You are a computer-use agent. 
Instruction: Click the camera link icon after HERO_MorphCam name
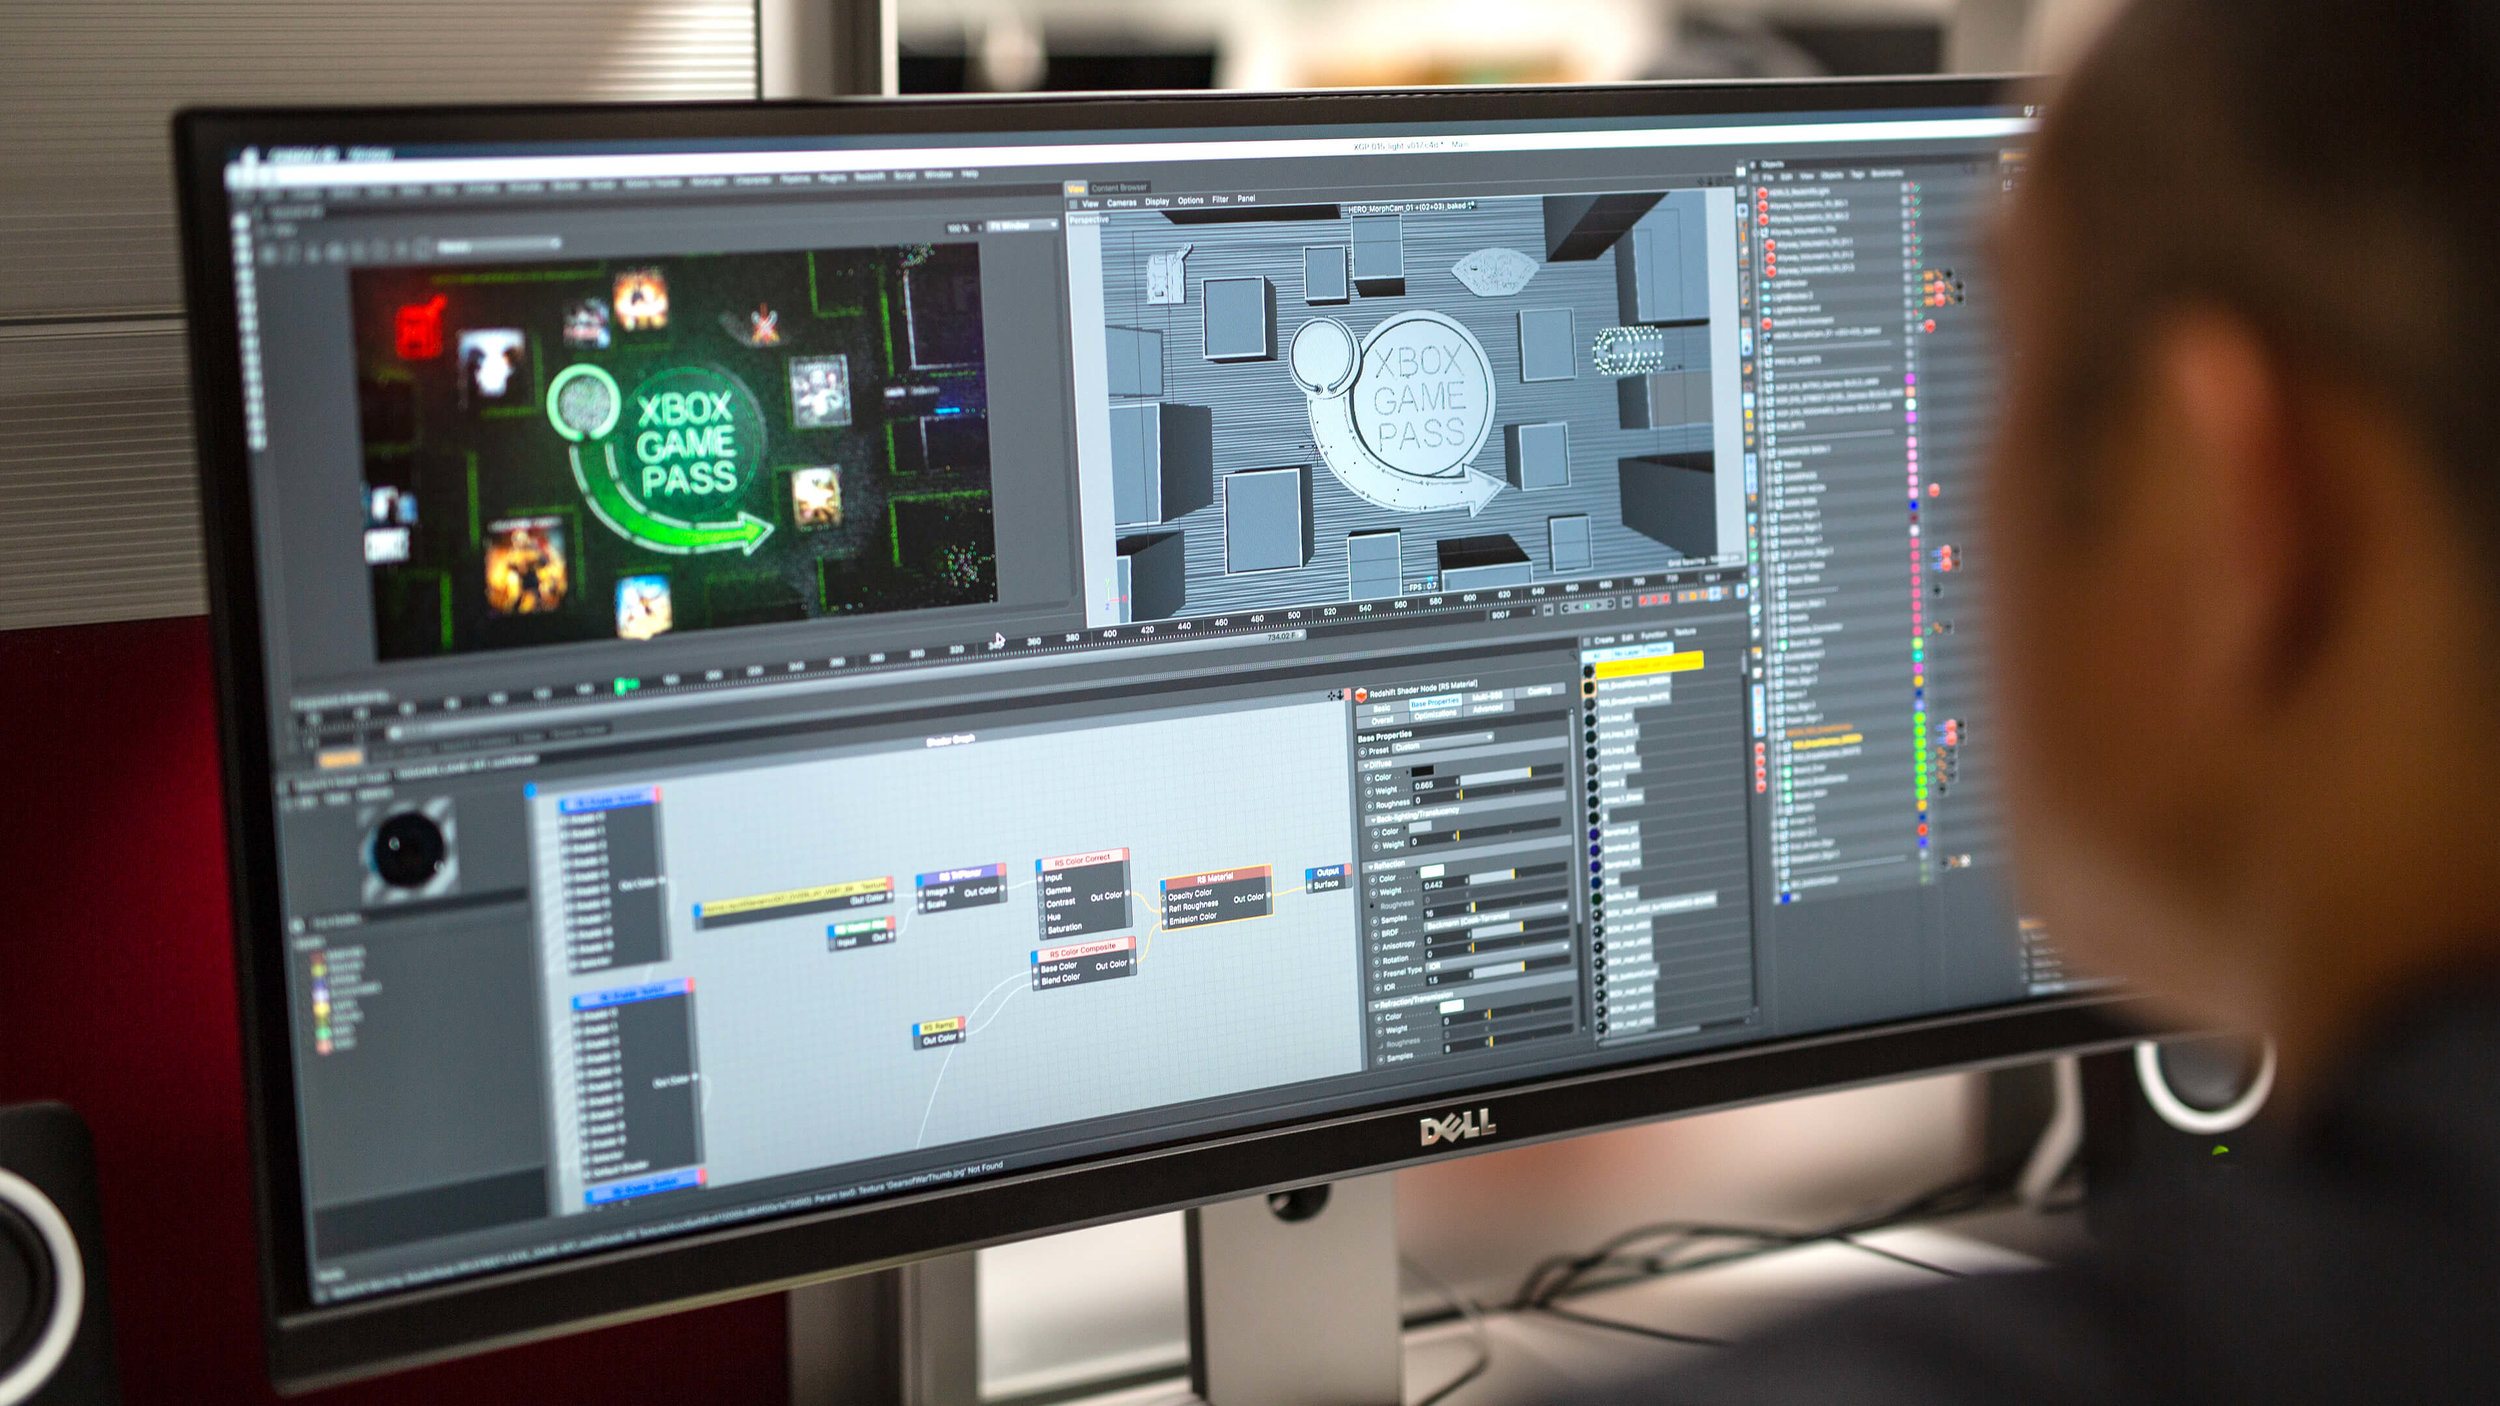1471,206
